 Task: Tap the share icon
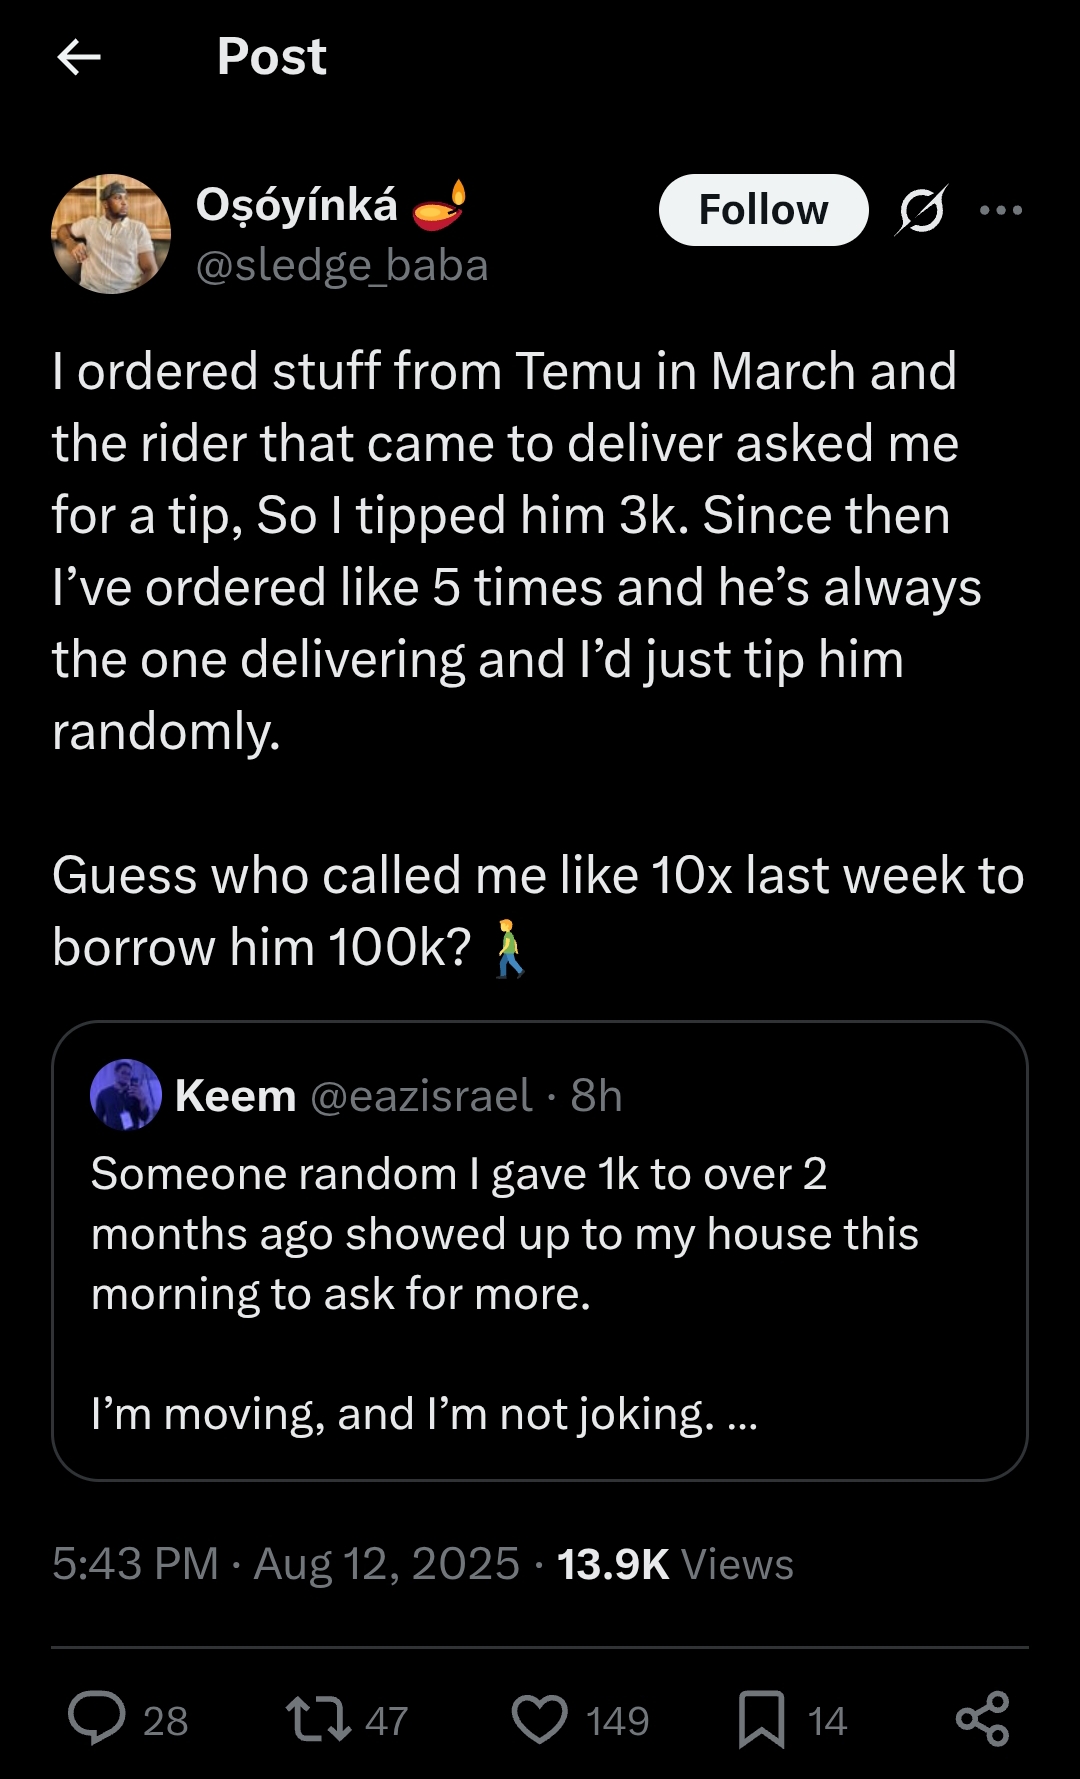point(983,1720)
